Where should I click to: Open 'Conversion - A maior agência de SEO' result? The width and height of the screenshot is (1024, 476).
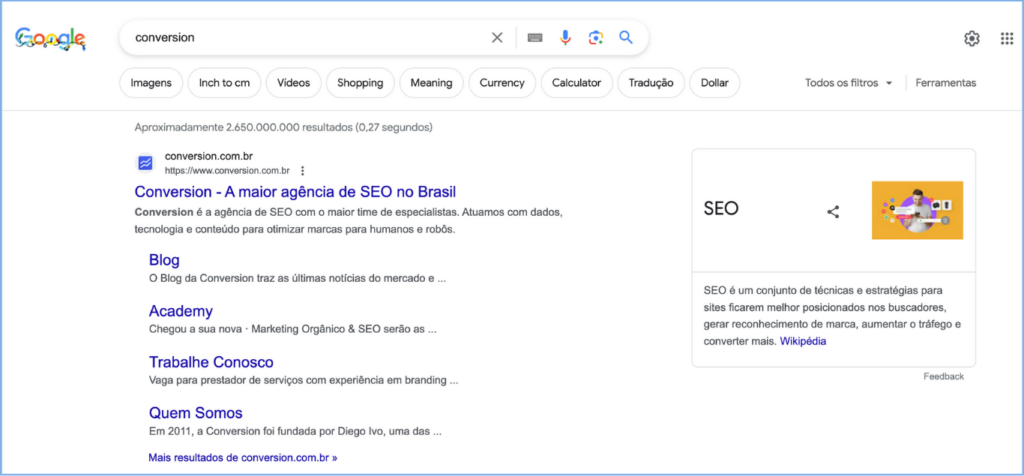[x=295, y=192]
